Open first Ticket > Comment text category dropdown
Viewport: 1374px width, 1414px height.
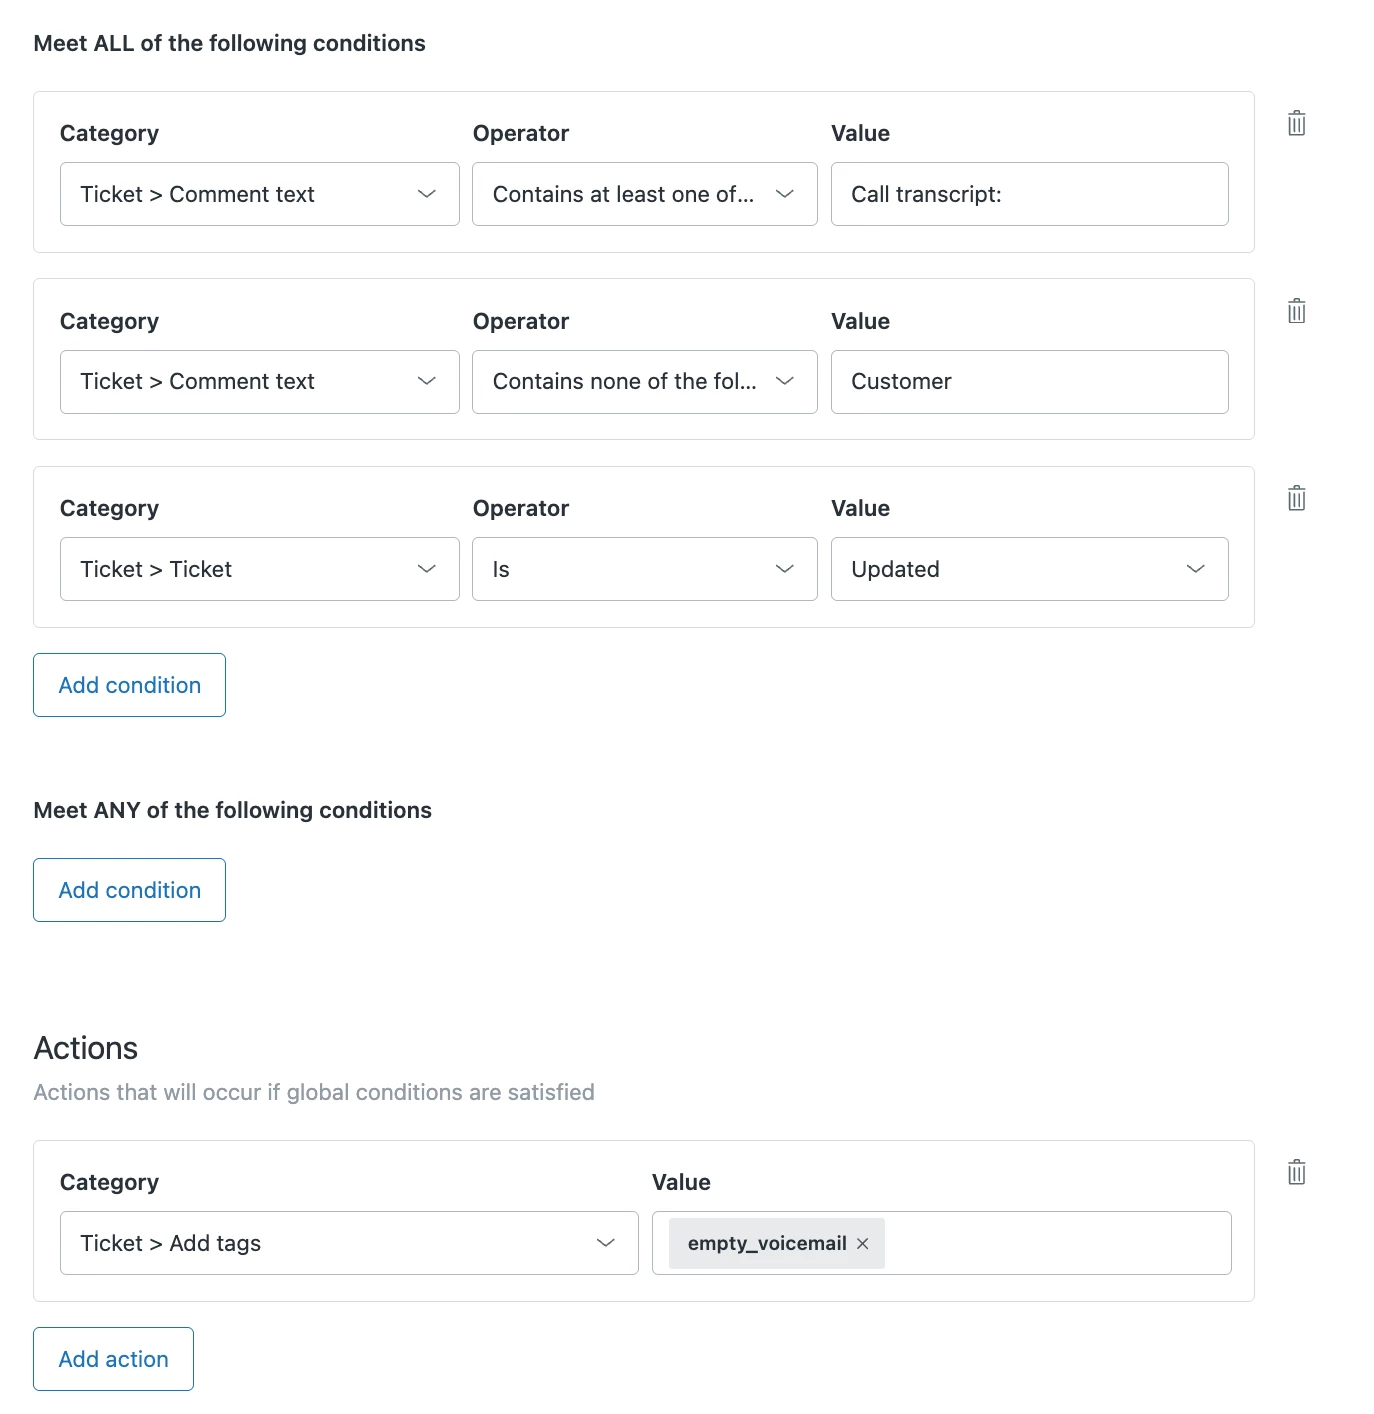[259, 194]
